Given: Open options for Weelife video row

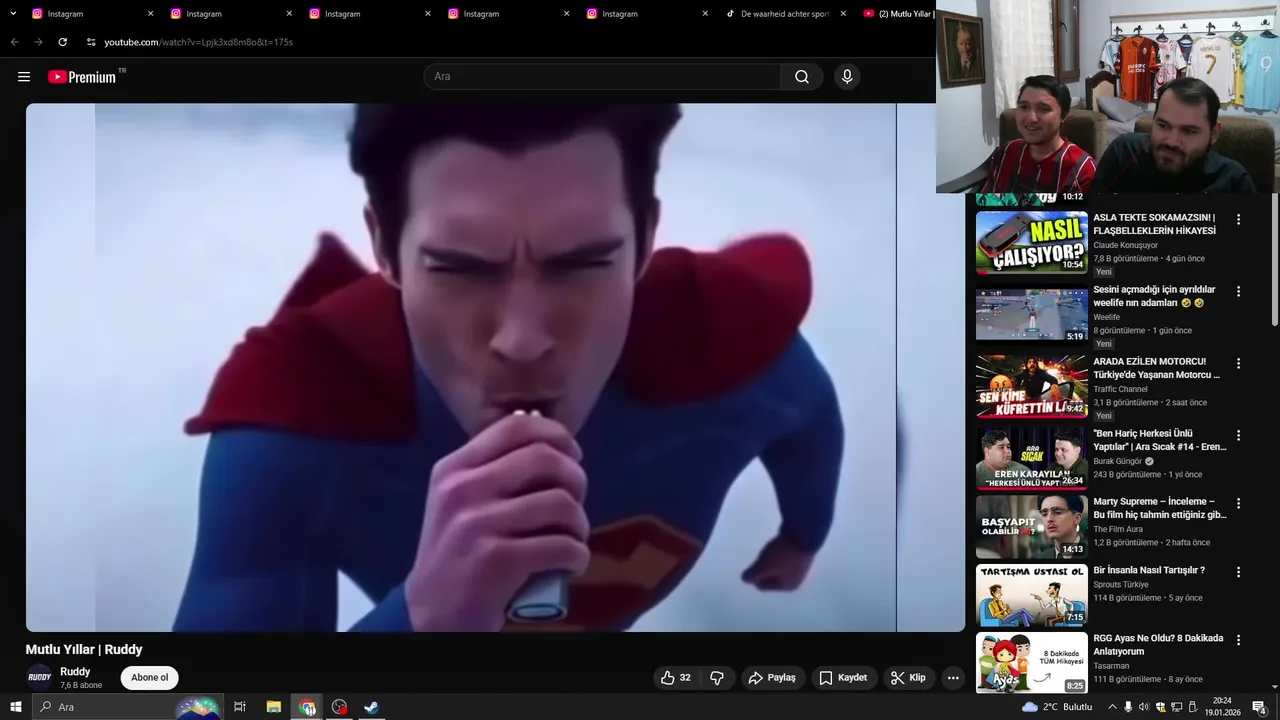Looking at the screenshot, I should click(x=1238, y=291).
